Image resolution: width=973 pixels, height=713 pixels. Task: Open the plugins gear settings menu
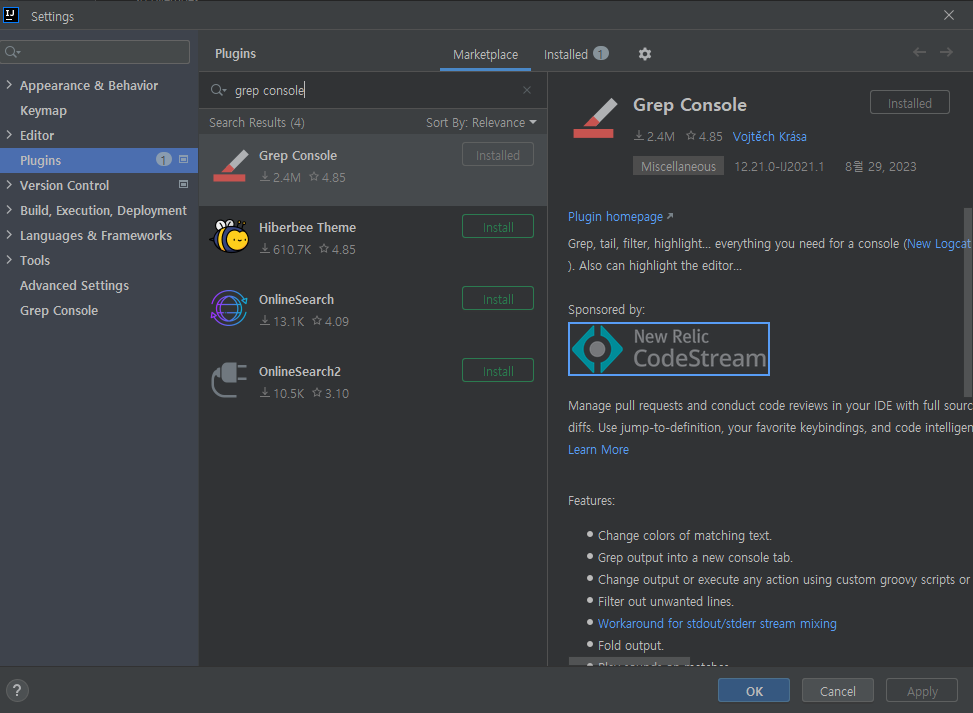[645, 54]
